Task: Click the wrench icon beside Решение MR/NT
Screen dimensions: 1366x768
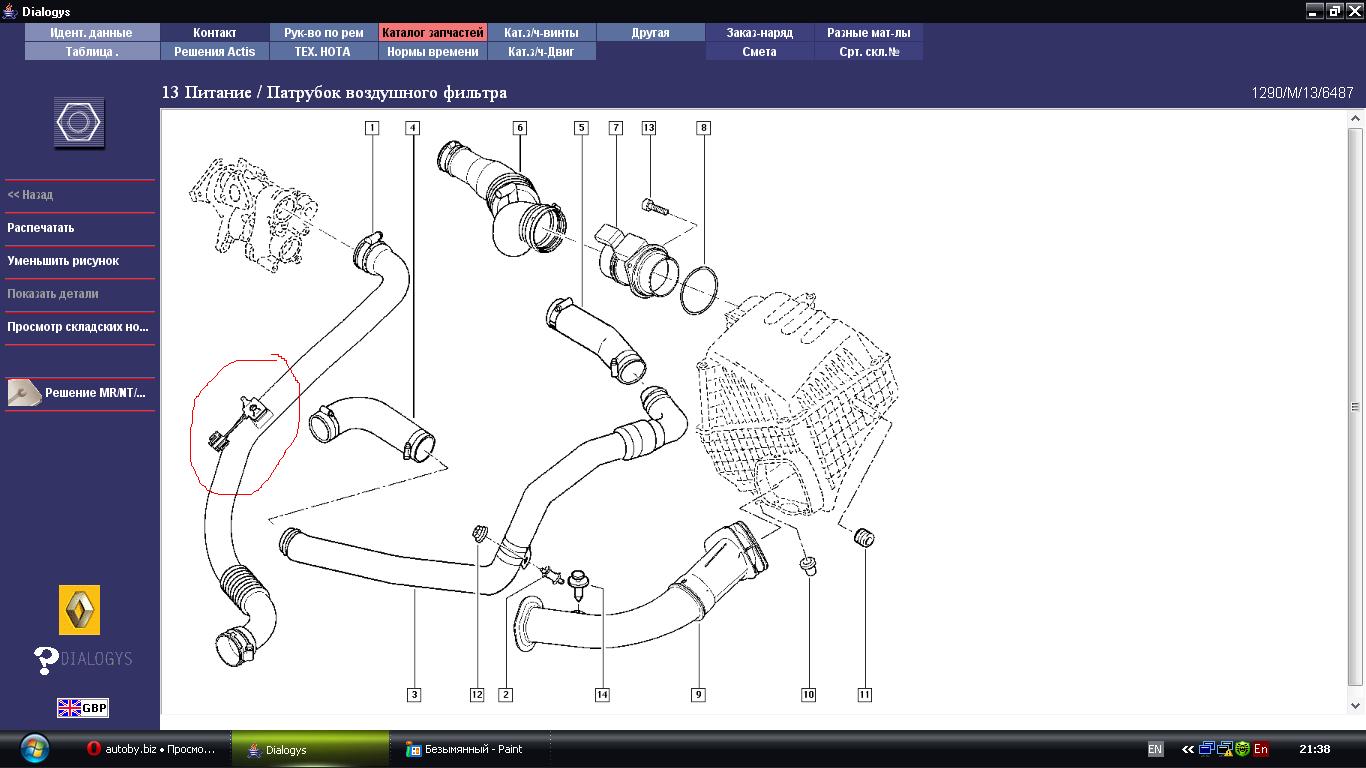Action: click(23, 393)
